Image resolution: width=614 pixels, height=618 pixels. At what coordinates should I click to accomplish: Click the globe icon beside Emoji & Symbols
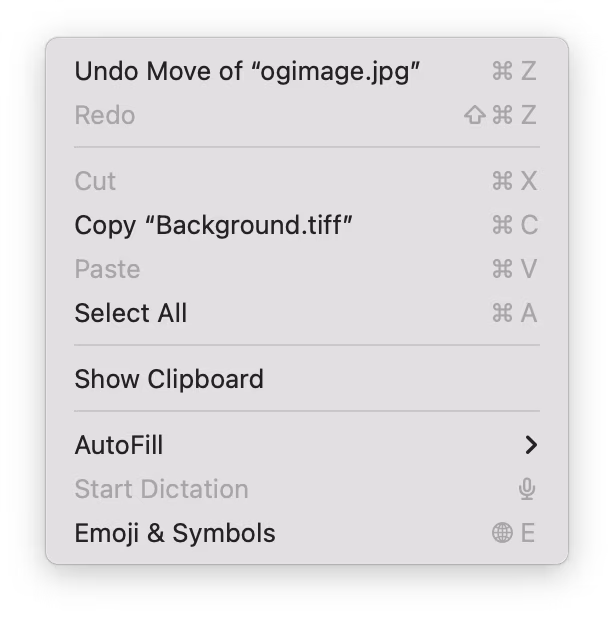pos(502,533)
